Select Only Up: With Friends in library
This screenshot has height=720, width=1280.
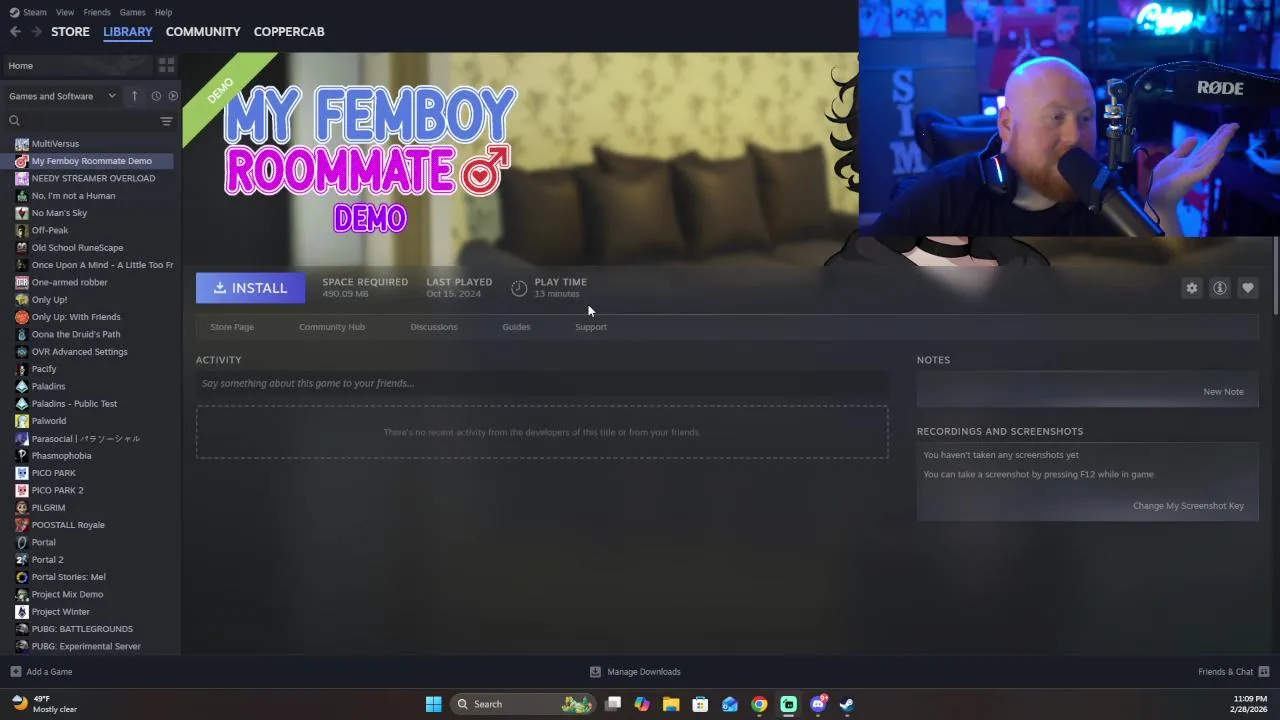tap(76, 317)
